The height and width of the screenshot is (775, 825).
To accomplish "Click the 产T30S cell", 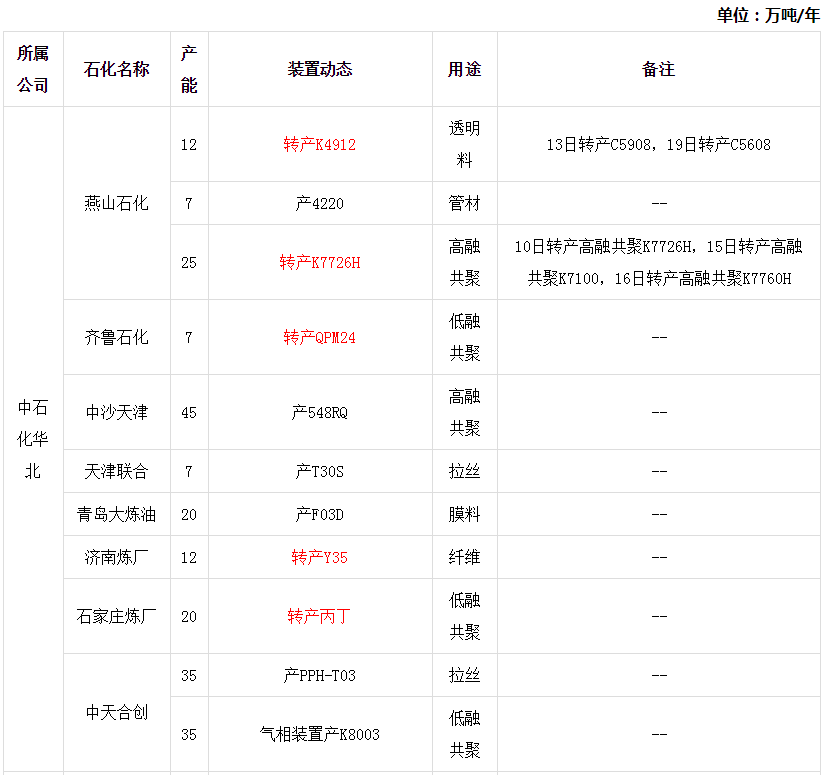I will click(320, 471).
